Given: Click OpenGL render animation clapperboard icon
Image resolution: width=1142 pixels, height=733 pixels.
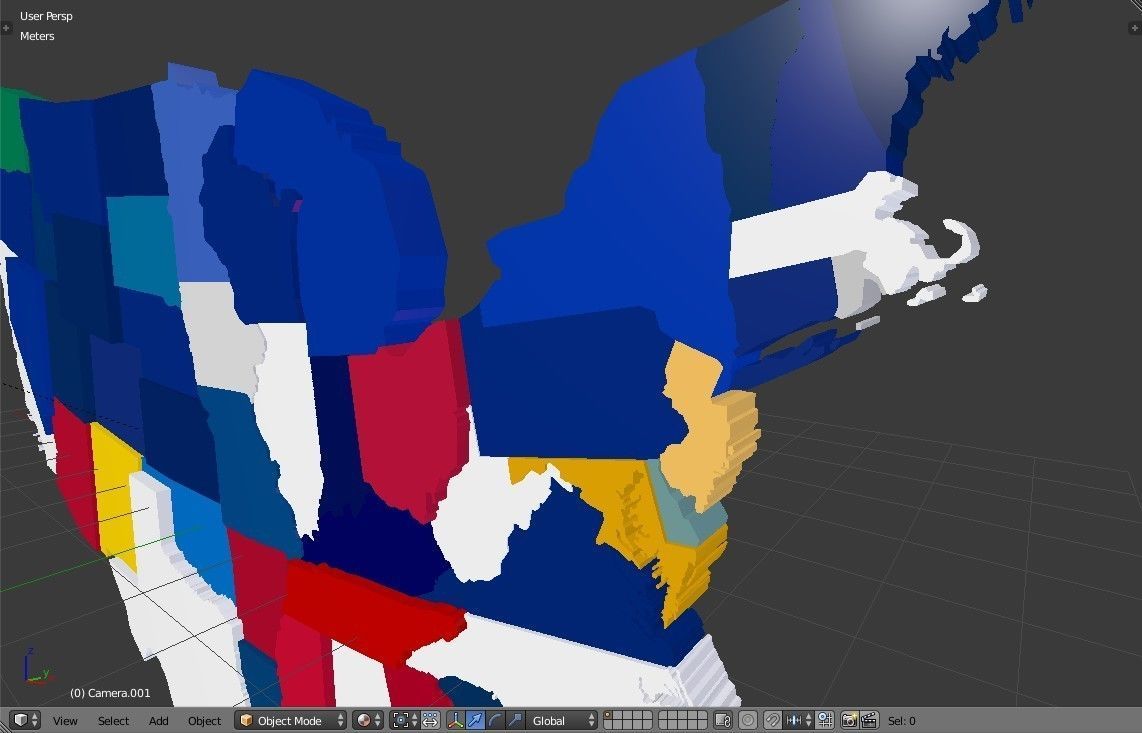Looking at the screenshot, I should [869, 721].
